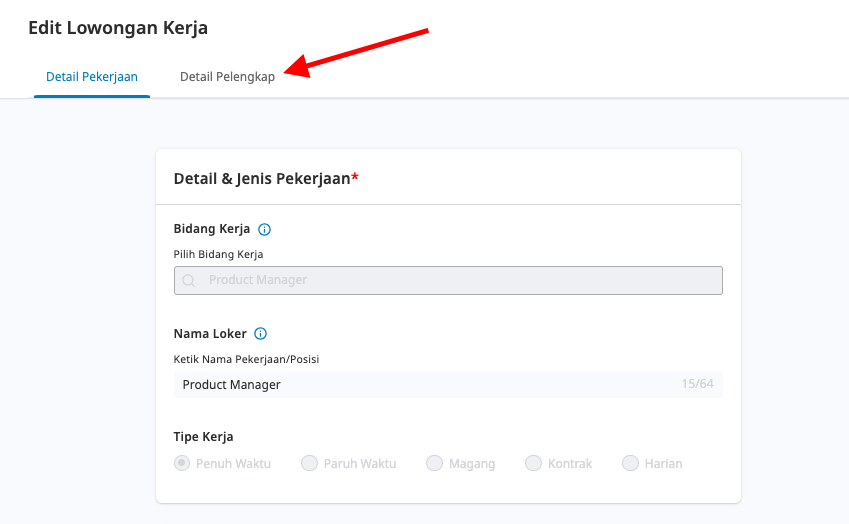Click the info icon beside Bidang Kerja
The height and width of the screenshot is (524, 849).
point(264,230)
